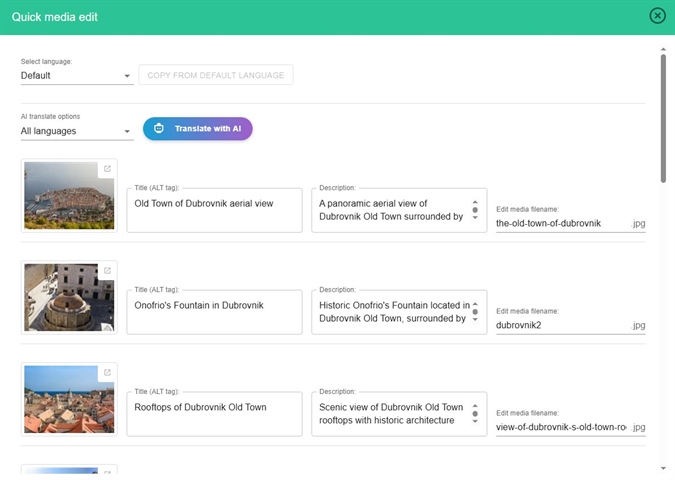The height and width of the screenshot is (480, 675).
Task: Open external link icon on aerial view thumbnail
Action: [x=107, y=169]
